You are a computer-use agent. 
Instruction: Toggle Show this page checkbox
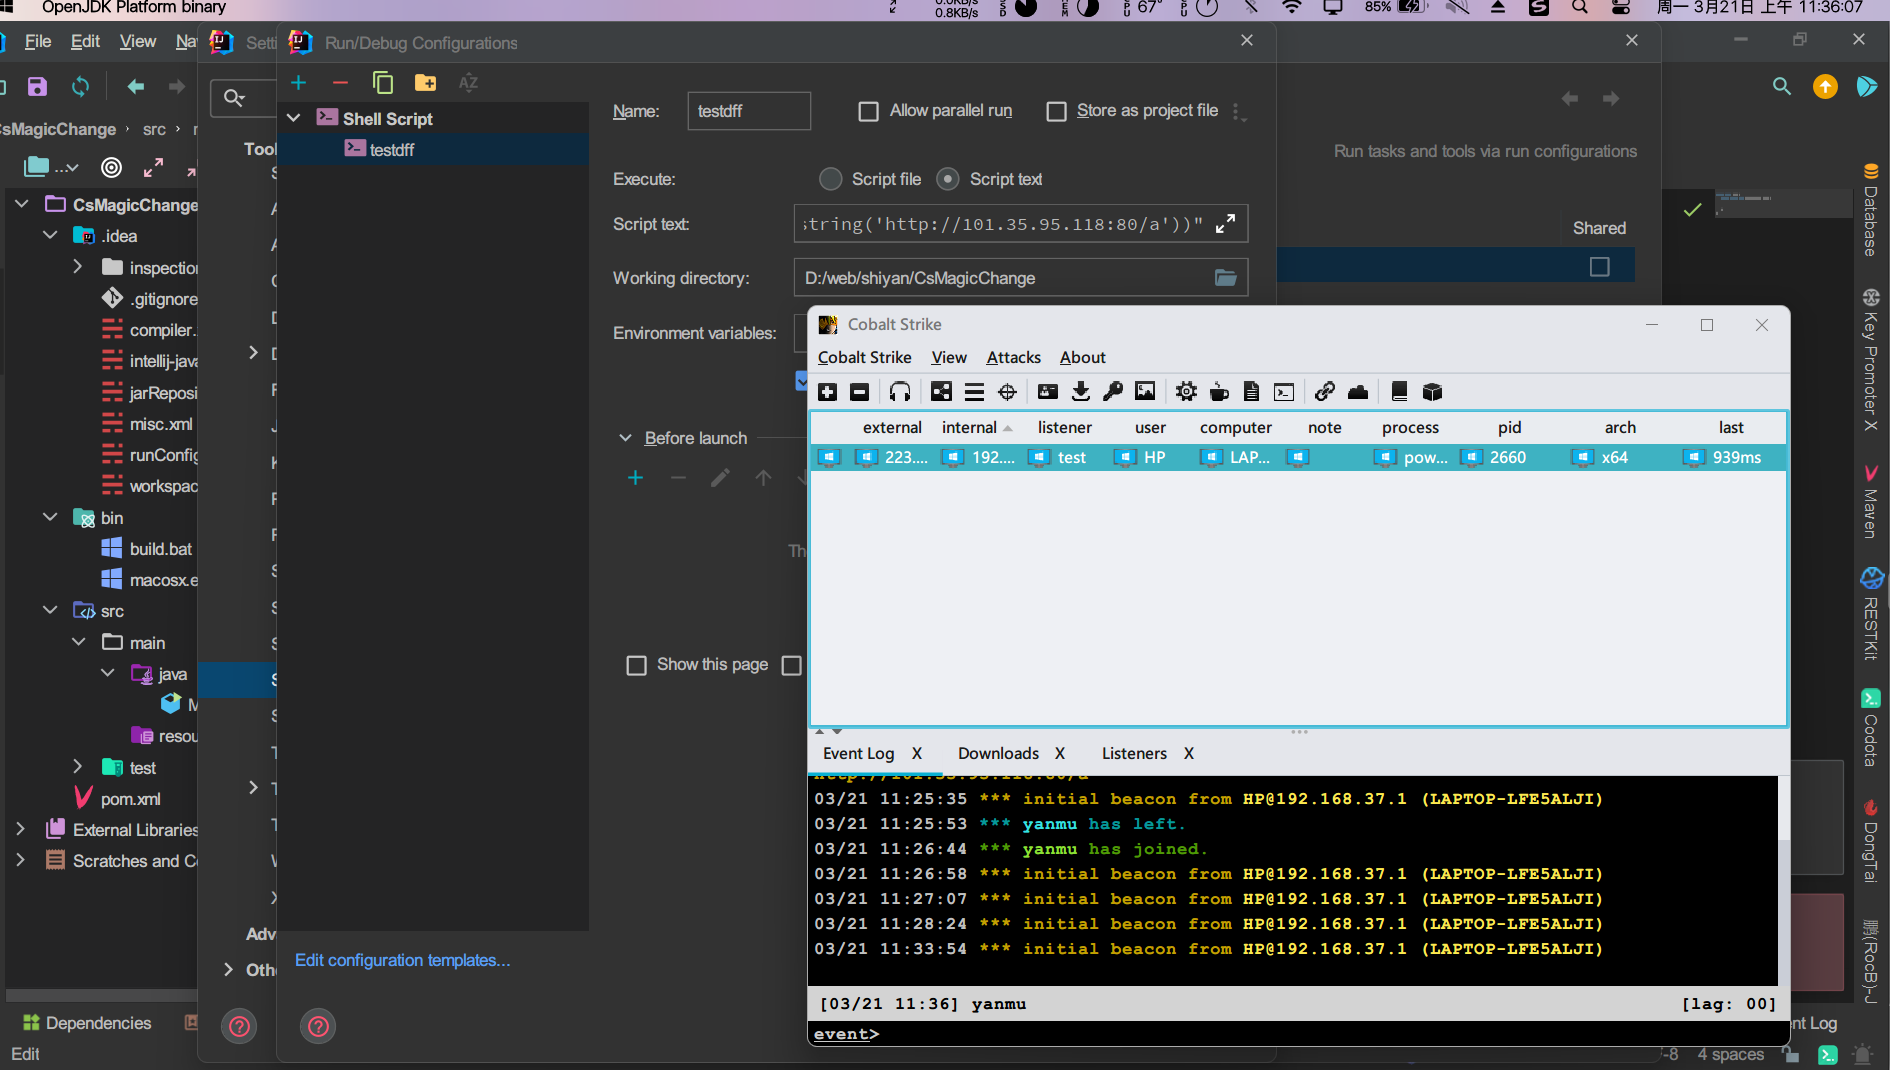636,665
